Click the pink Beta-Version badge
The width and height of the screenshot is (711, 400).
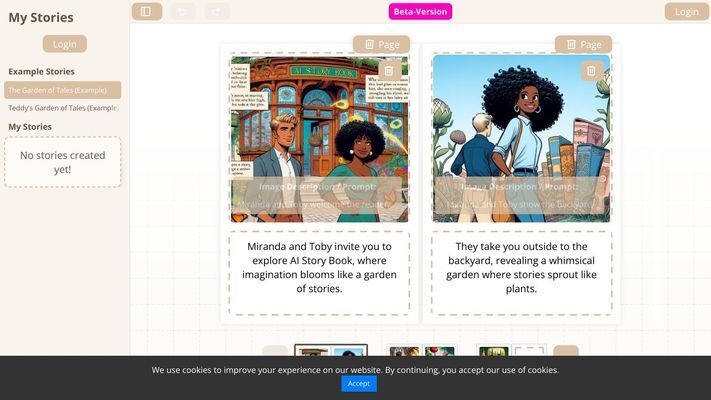point(420,11)
